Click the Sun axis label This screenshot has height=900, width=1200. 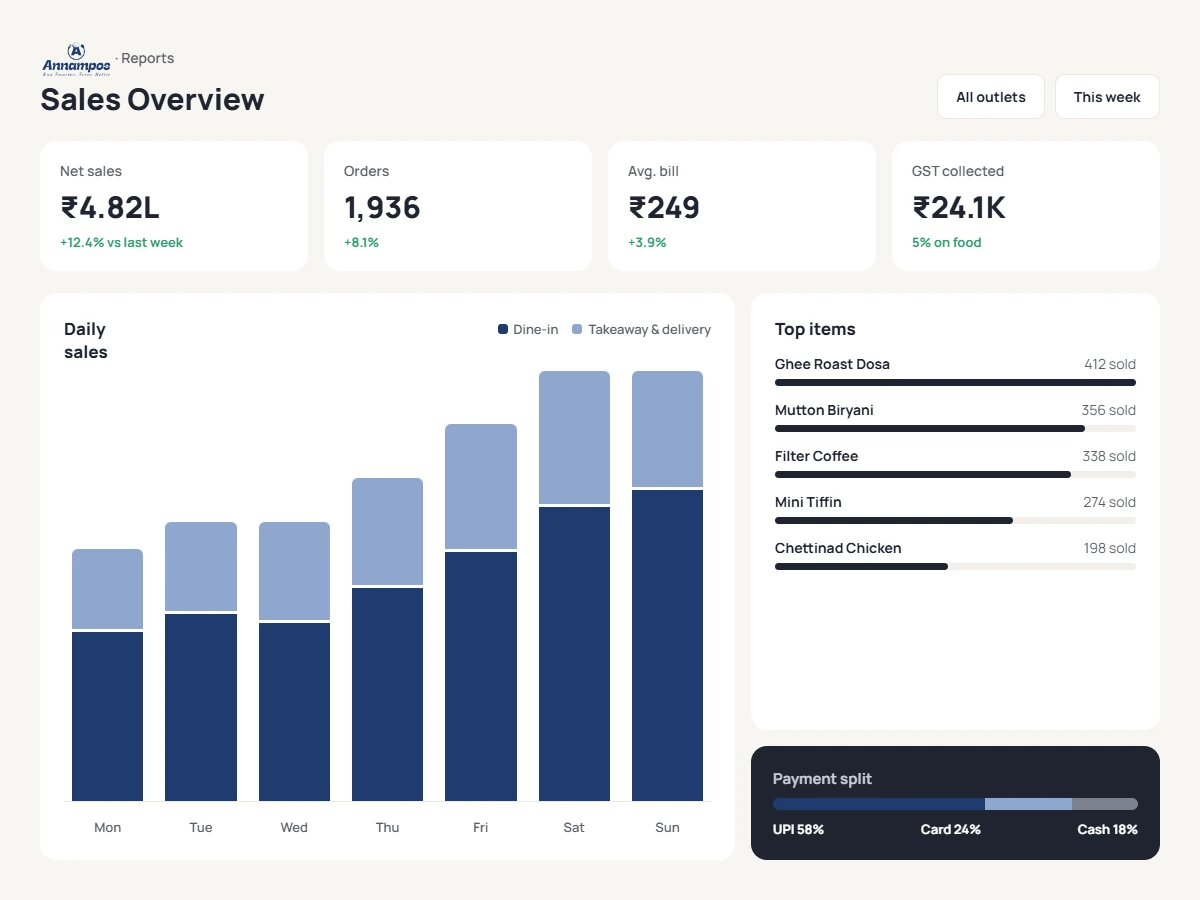(x=667, y=827)
